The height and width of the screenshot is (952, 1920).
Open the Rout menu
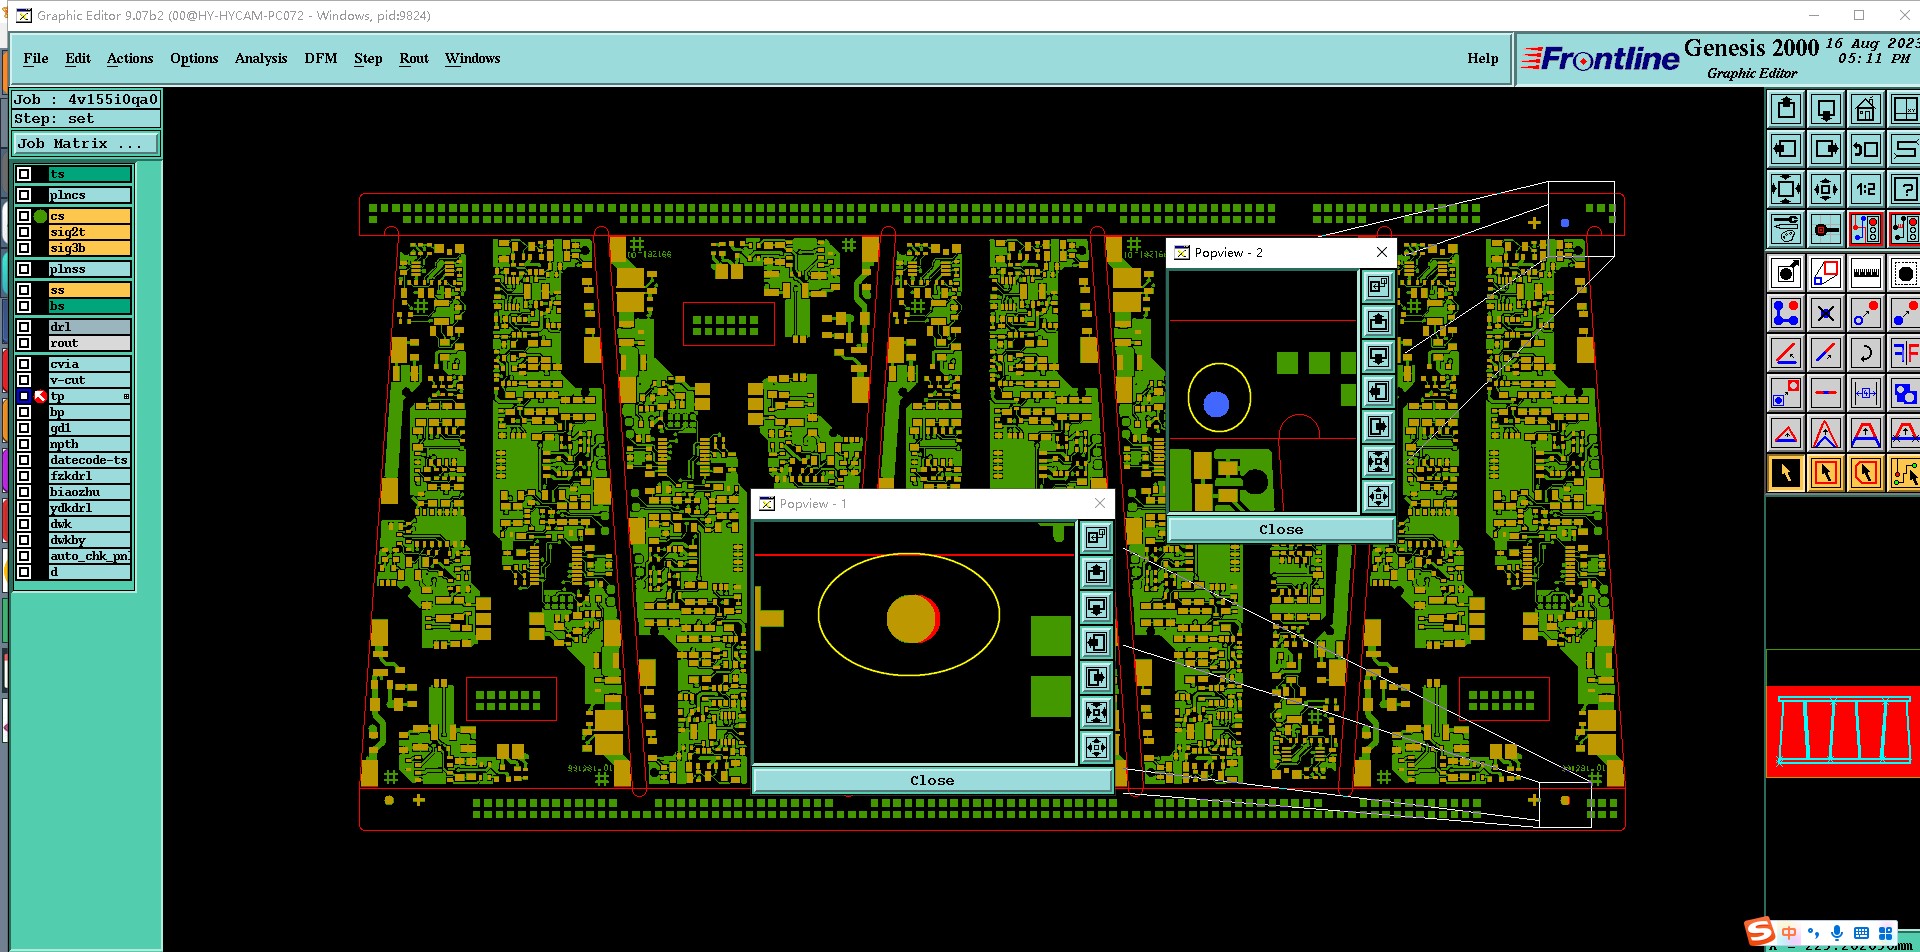click(414, 58)
